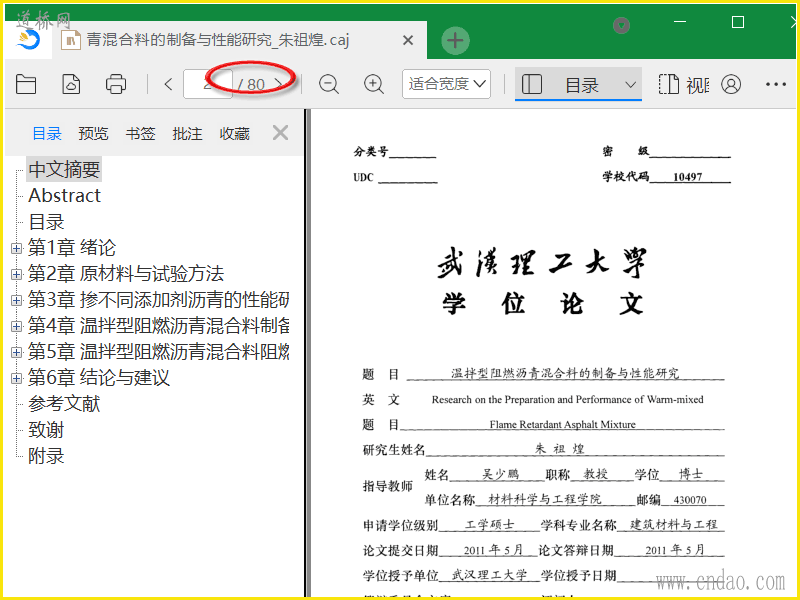
Task: Click the advisor name 吴少鹏 text
Action: [501, 474]
